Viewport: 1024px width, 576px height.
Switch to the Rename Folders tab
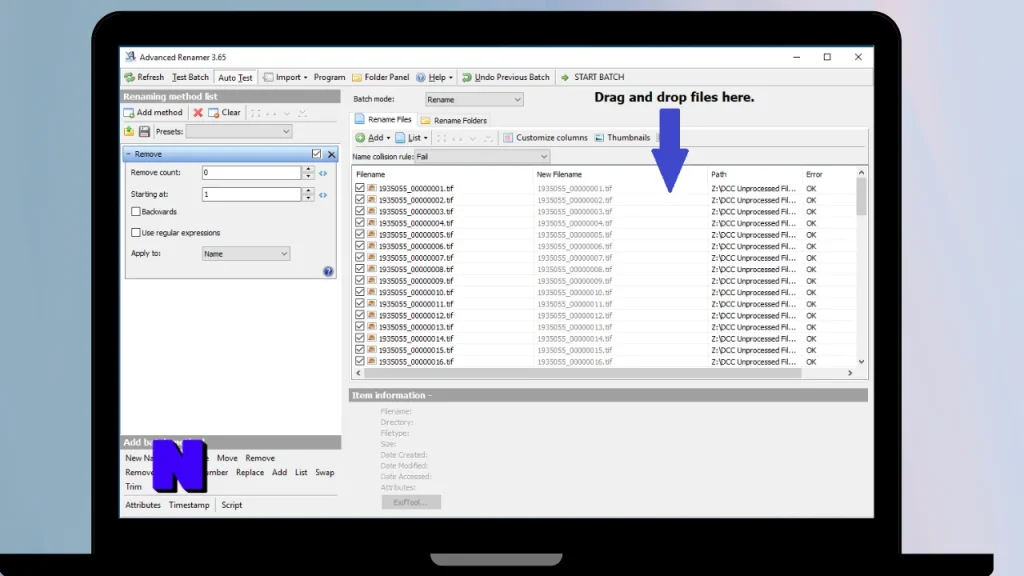[x=454, y=120]
